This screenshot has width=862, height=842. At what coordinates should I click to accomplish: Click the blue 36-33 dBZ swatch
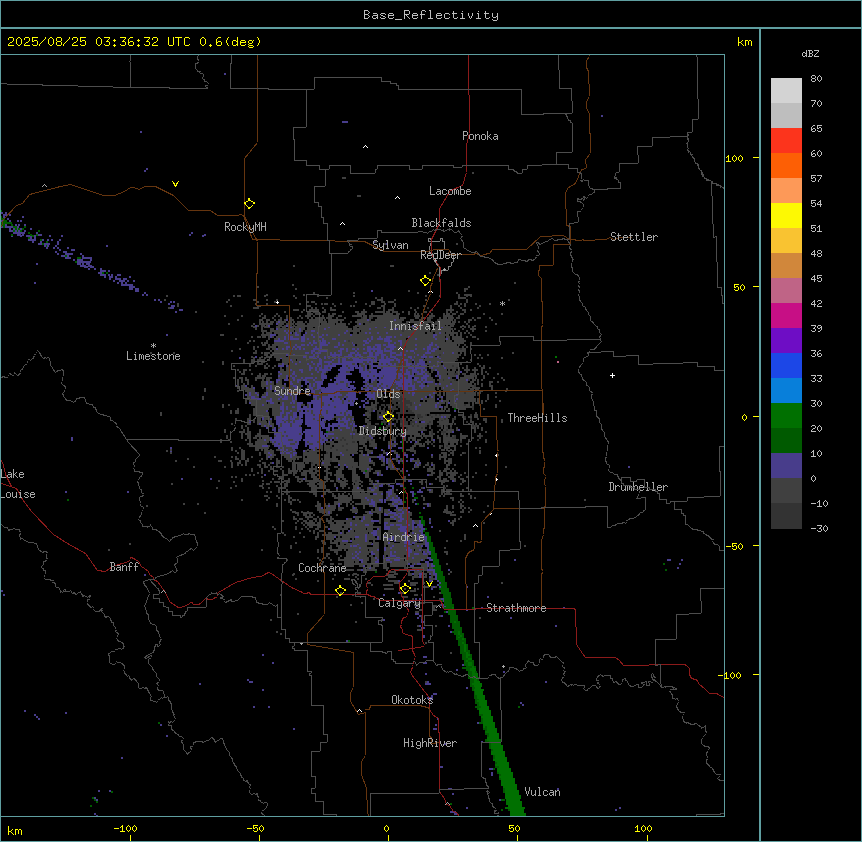(786, 365)
